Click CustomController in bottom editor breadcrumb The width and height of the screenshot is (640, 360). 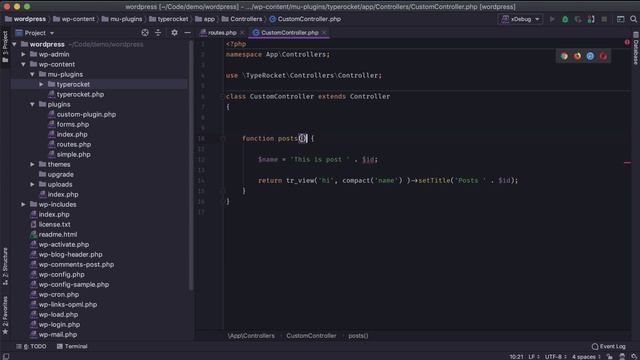(x=311, y=336)
